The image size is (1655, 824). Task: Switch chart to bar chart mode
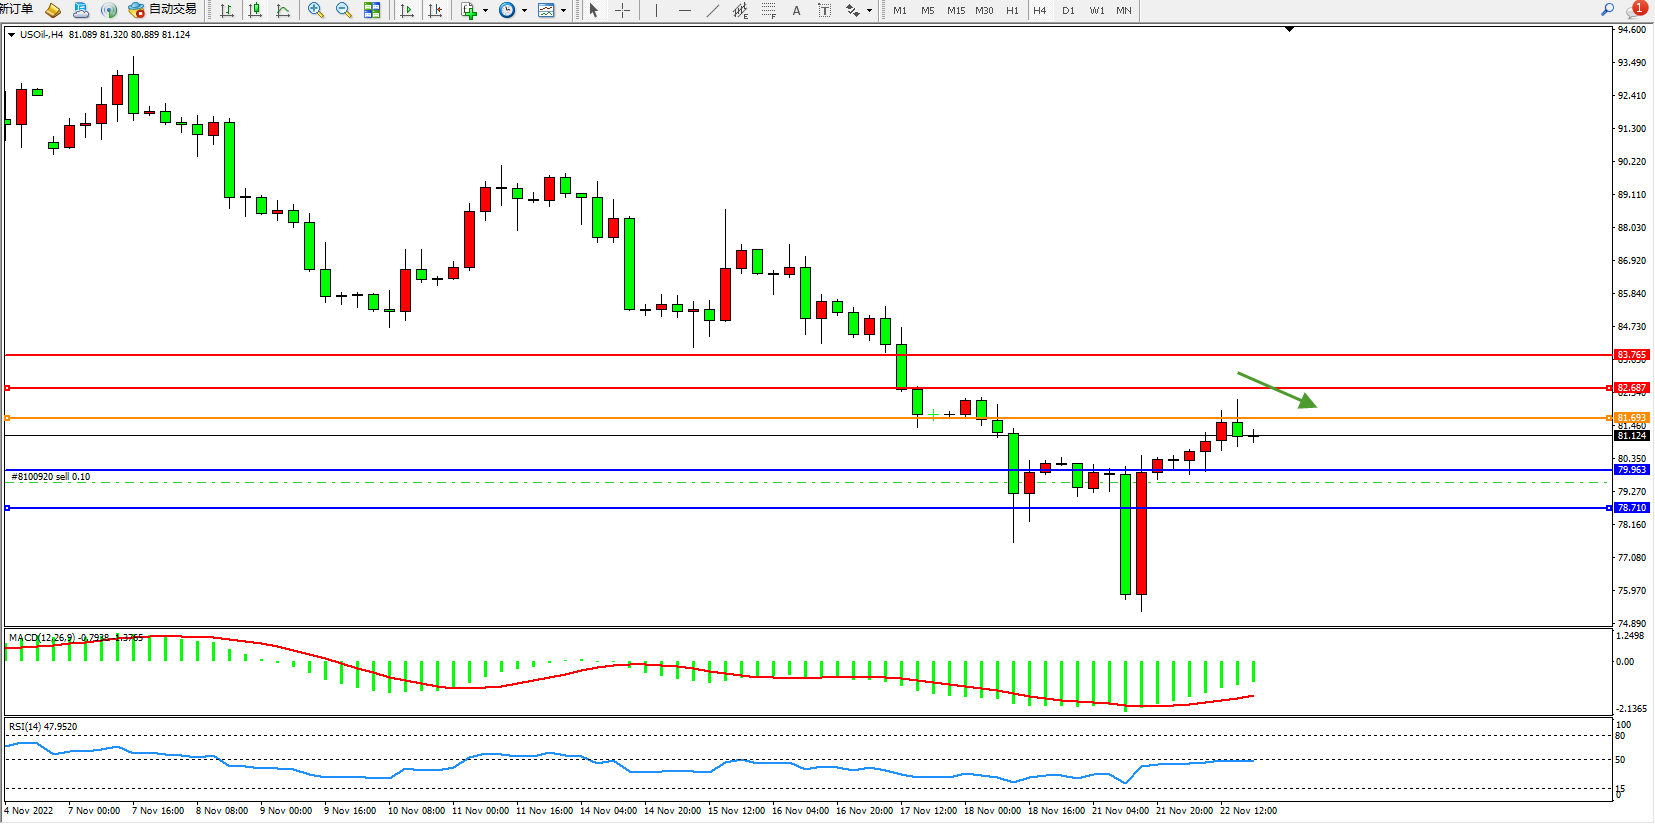click(x=227, y=10)
